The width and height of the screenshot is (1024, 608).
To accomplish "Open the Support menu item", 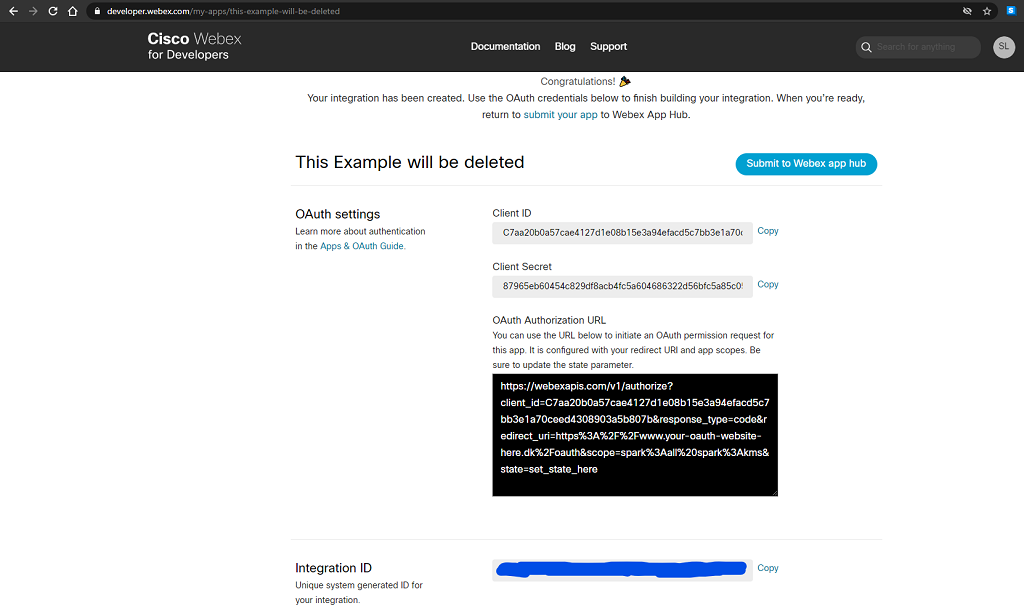I will (x=609, y=46).
